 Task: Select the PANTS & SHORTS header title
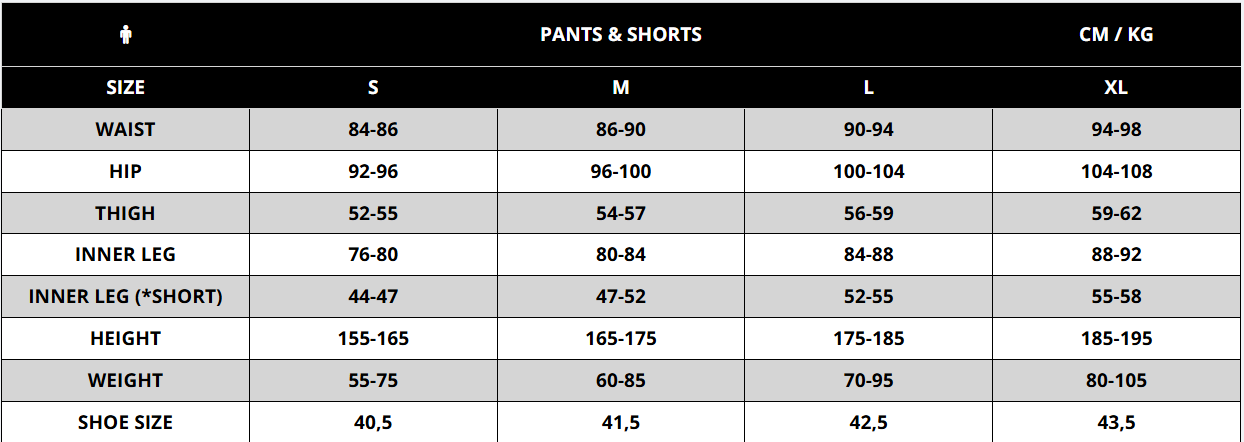(621, 35)
